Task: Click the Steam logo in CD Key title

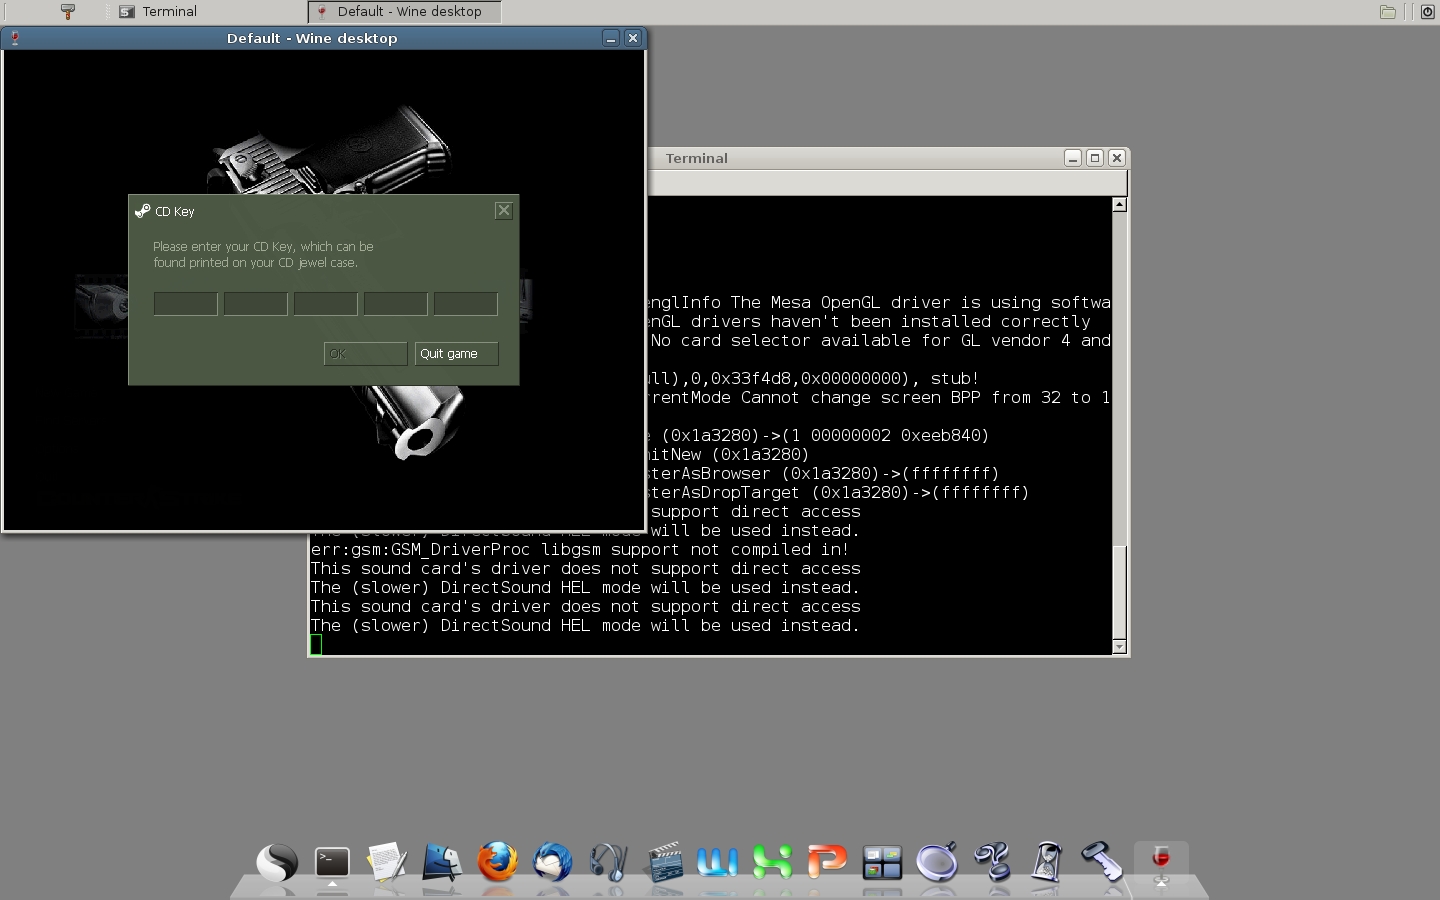Action: [x=142, y=211]
